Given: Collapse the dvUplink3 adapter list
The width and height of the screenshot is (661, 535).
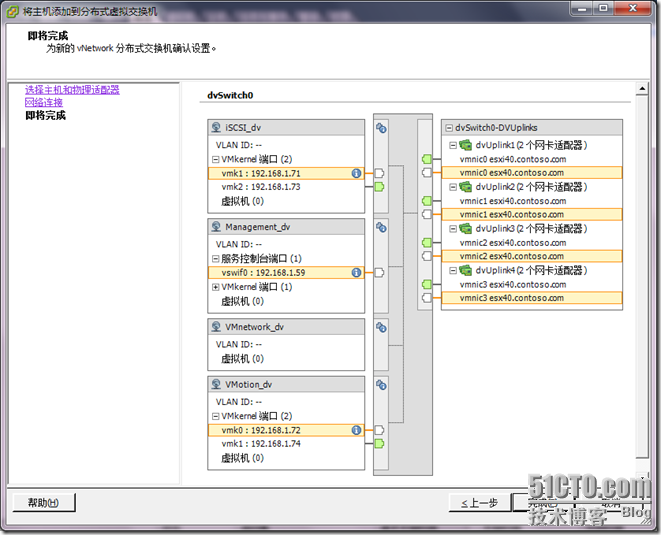Looking at the screenshot, I should [453, 229].
